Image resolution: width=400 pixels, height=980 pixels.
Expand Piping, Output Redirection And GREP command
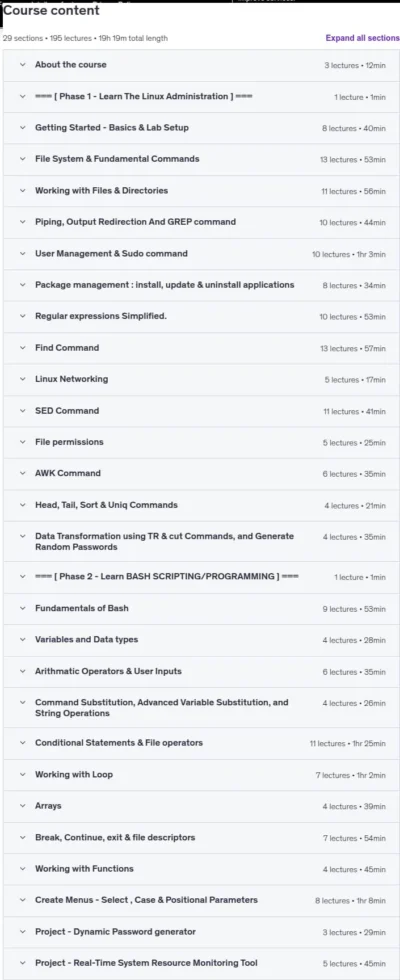click(201, 222)
